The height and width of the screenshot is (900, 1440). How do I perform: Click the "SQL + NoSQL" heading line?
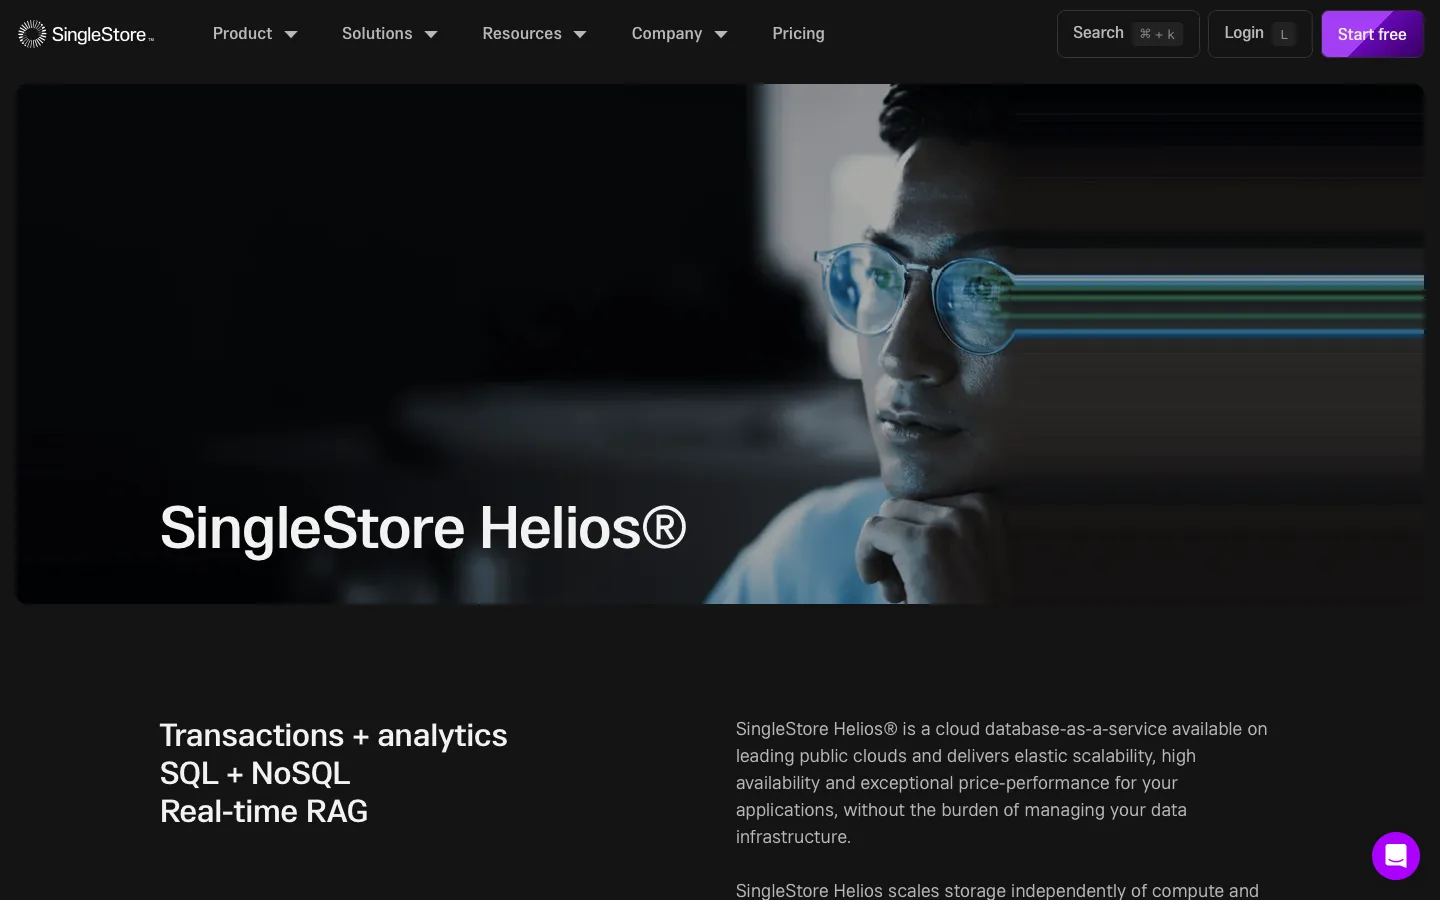(255, 773)
